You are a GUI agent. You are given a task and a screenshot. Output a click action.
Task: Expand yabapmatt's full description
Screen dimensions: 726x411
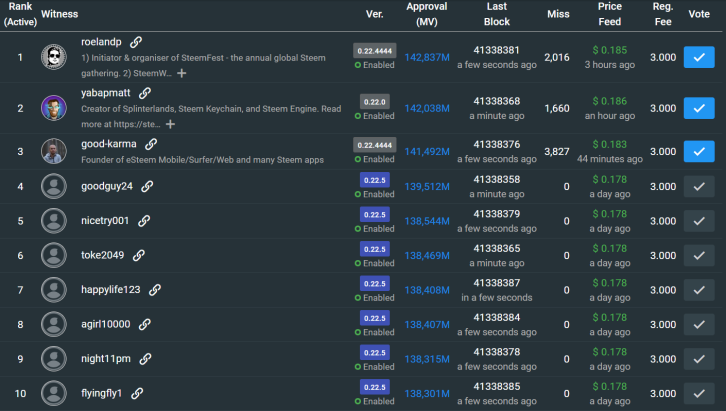[170, 124]
